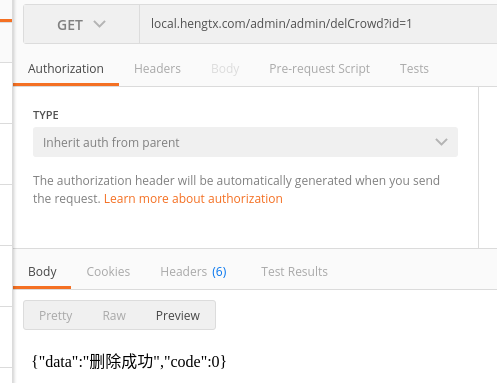
Task: Switch to the Tests tab
Action: [x=414, y=69]
